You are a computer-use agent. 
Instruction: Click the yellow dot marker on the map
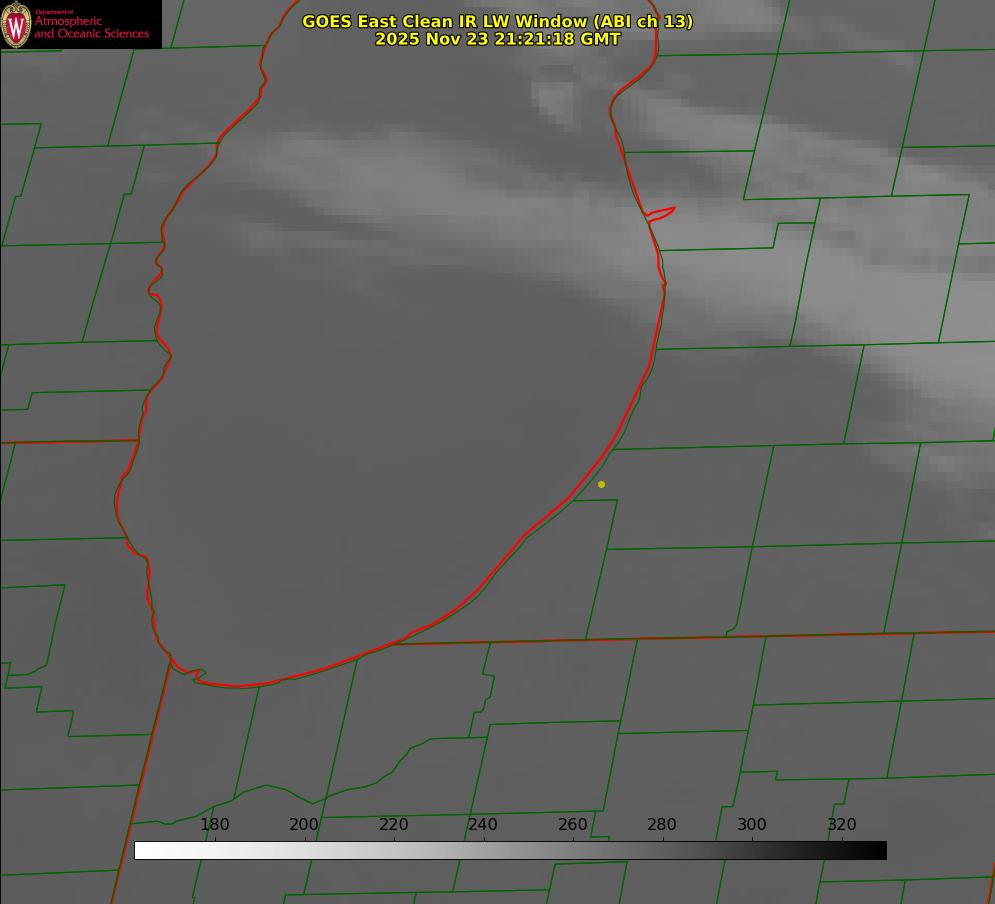tap(601, 484)
